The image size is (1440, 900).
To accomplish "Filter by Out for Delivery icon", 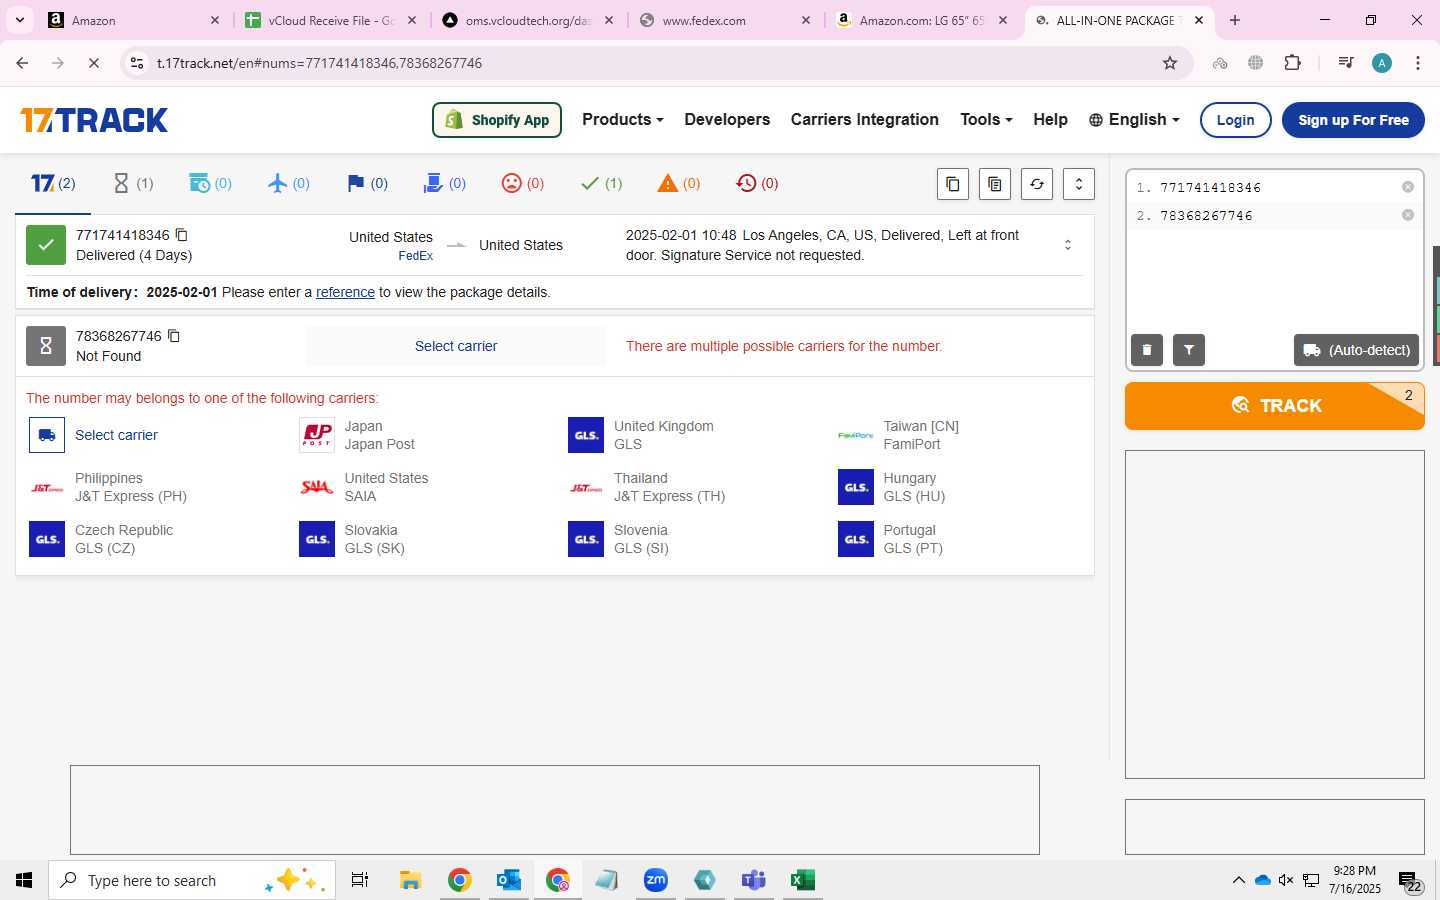I will 445,183.
